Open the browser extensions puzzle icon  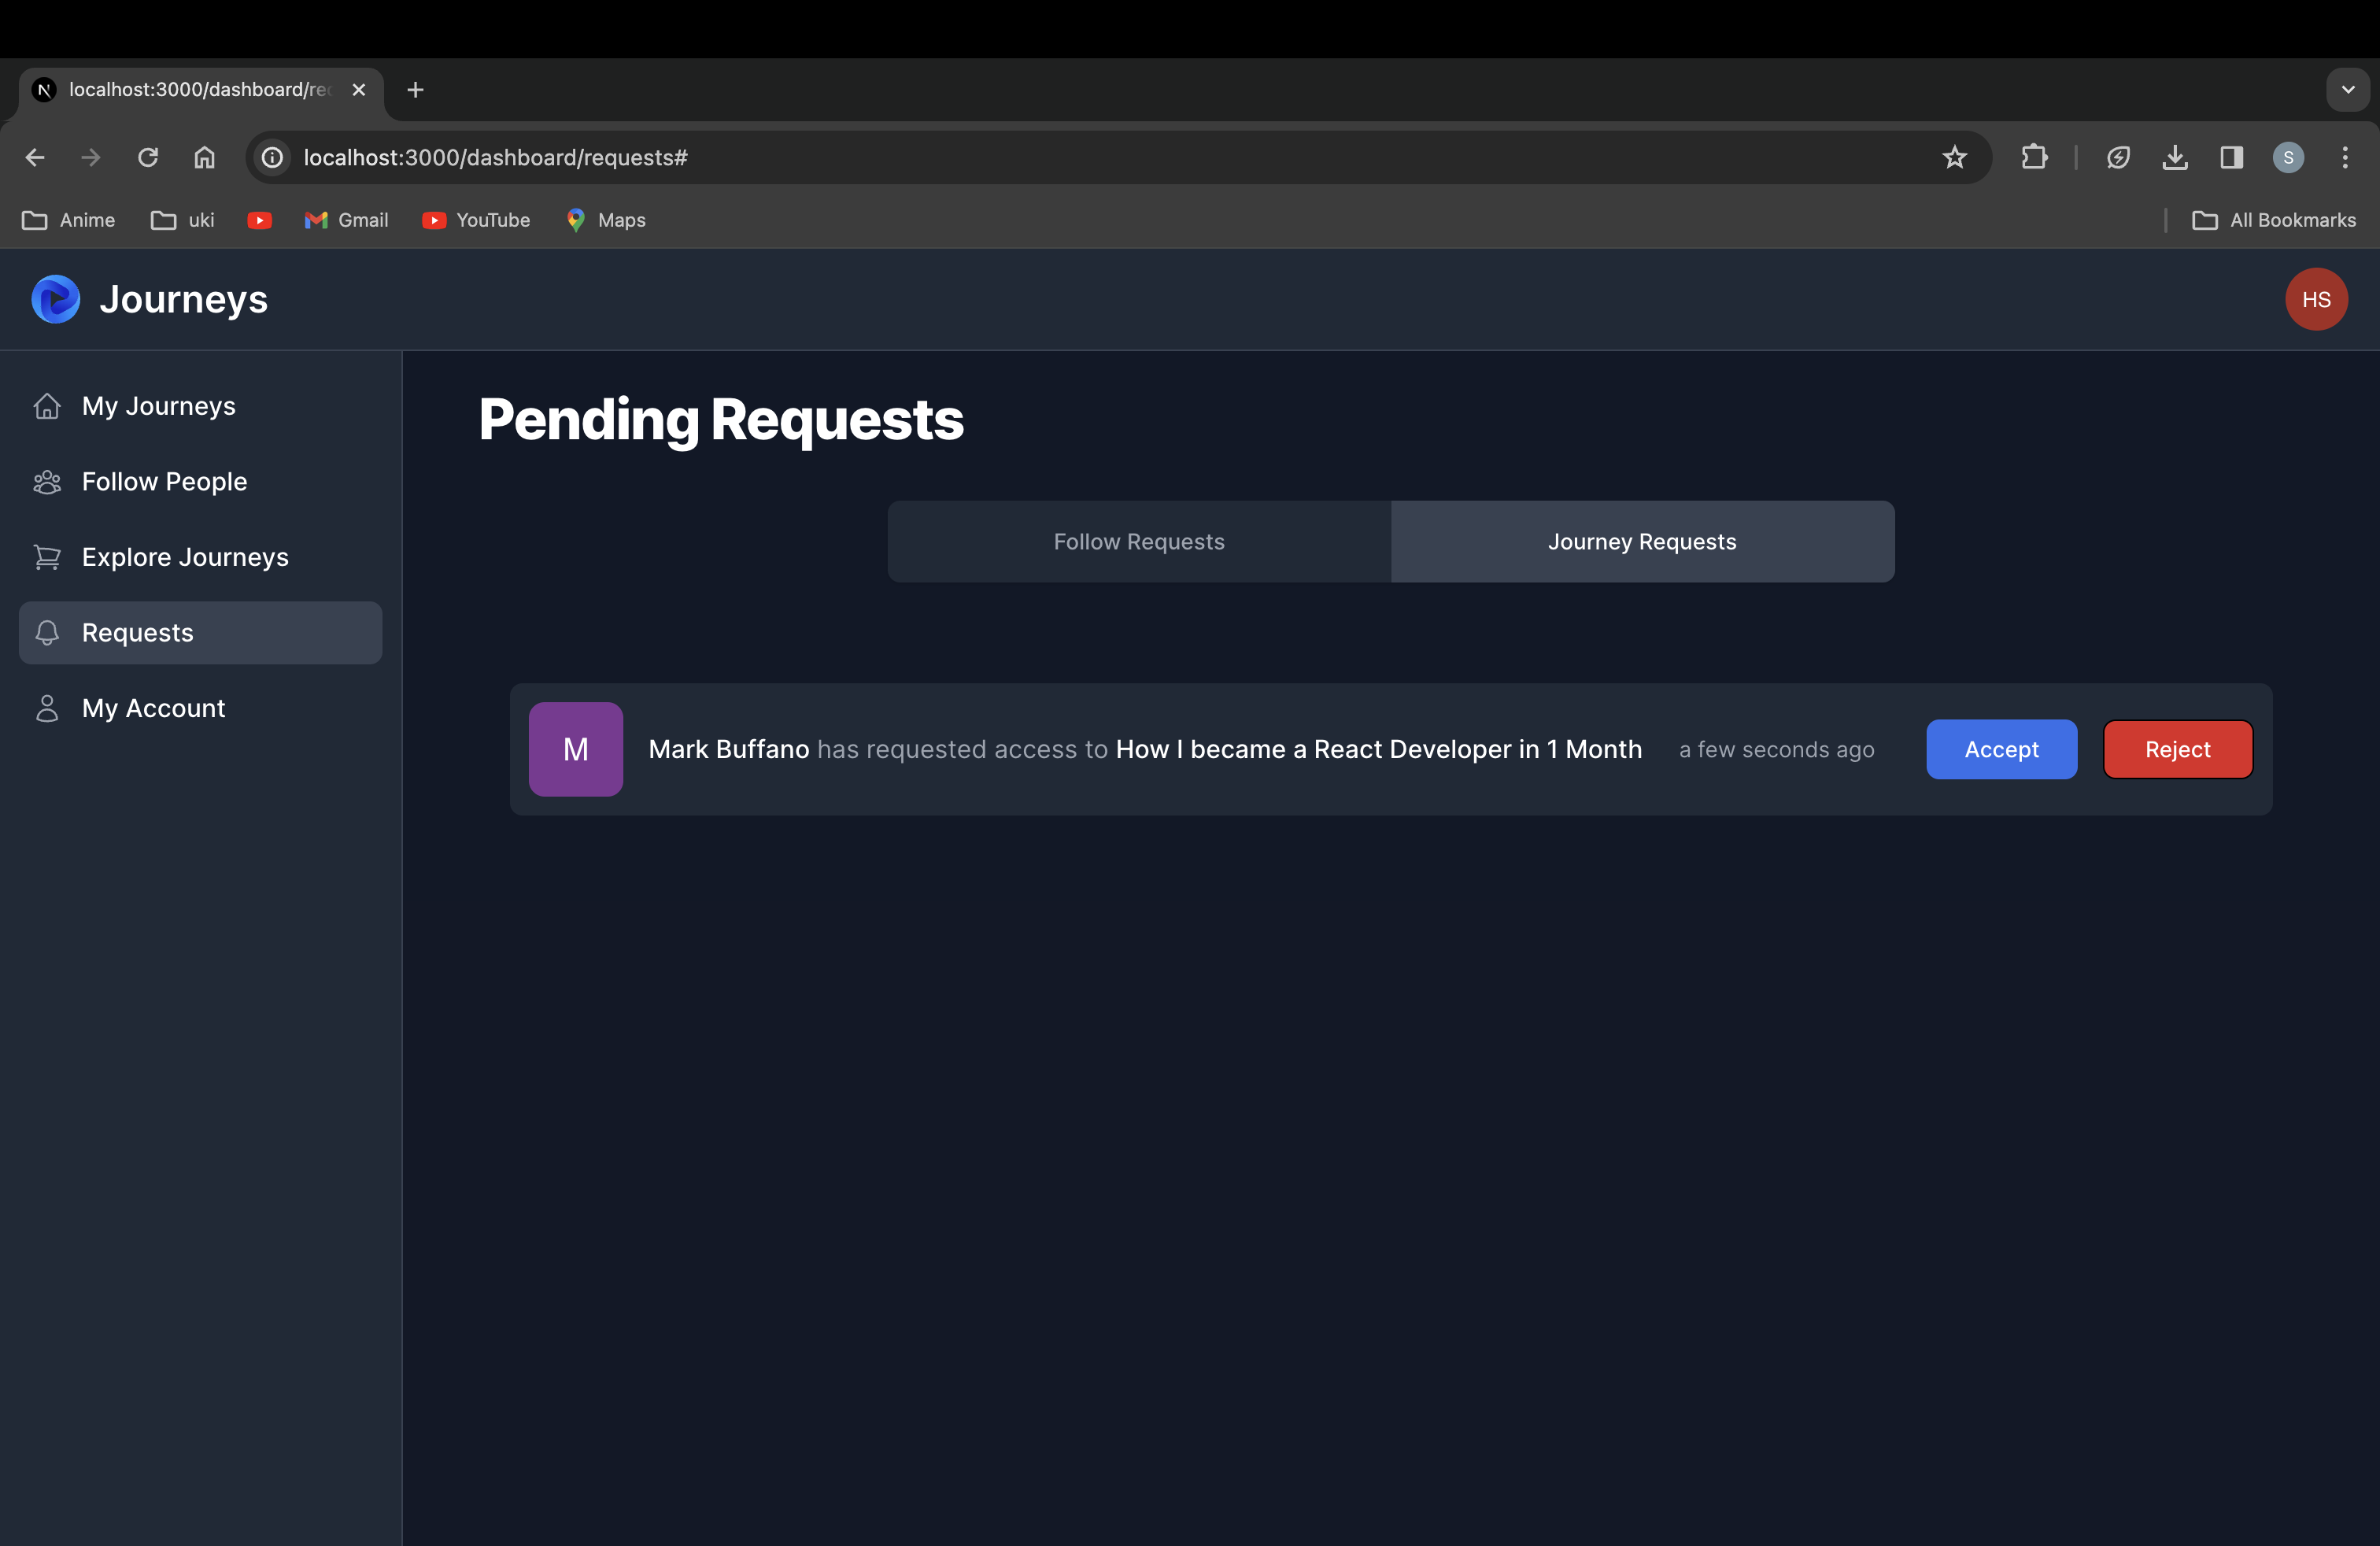tap(2034, 157)
